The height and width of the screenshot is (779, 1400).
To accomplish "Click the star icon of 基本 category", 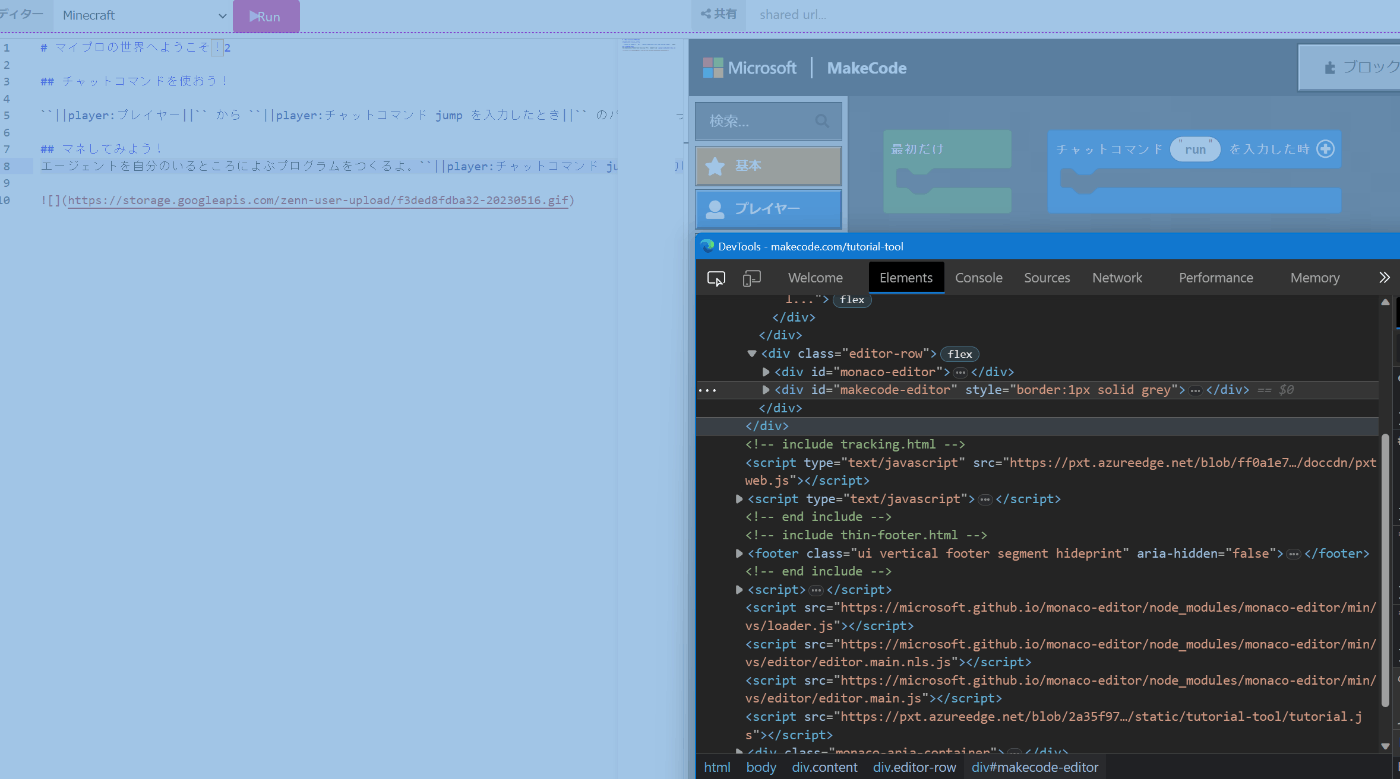I will coord(715,166).
